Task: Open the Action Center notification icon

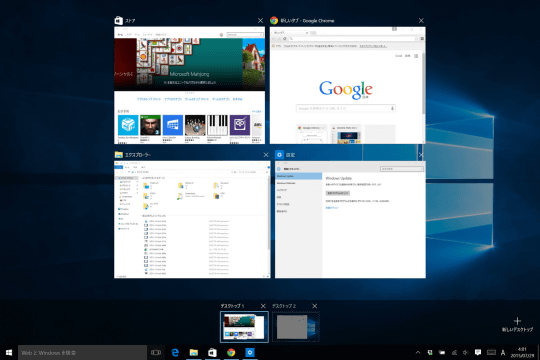Action: click(478, 352)
